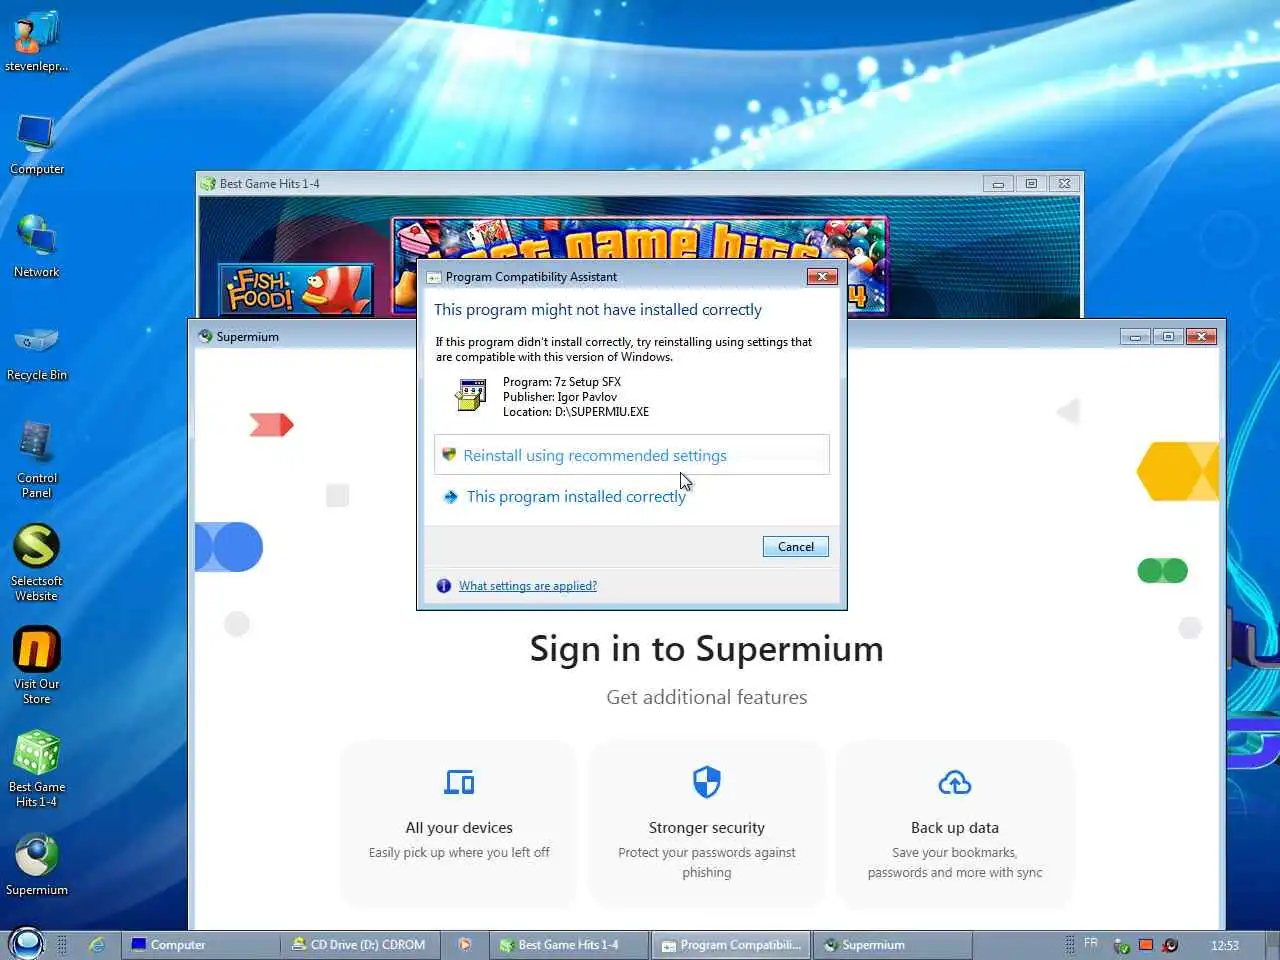
Task: Choose This program installed correctly
Action: pos(576,496)
